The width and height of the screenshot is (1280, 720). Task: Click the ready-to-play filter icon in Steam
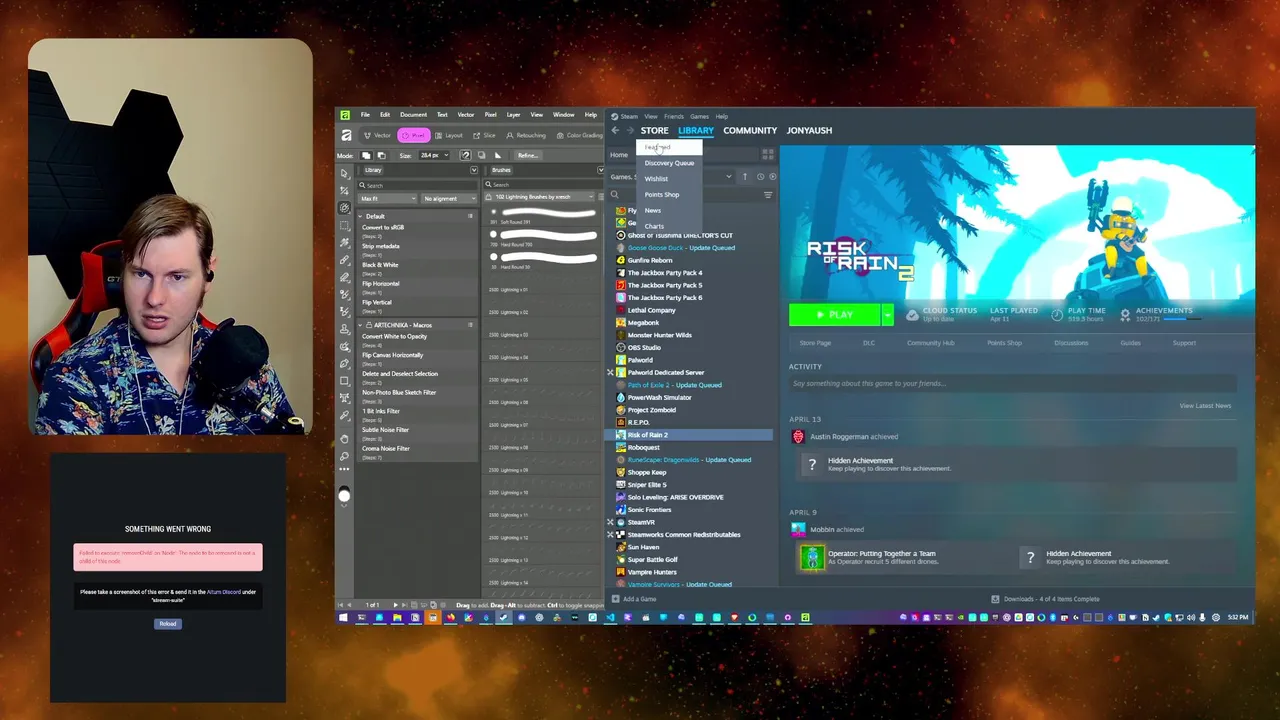click(772, 176)
